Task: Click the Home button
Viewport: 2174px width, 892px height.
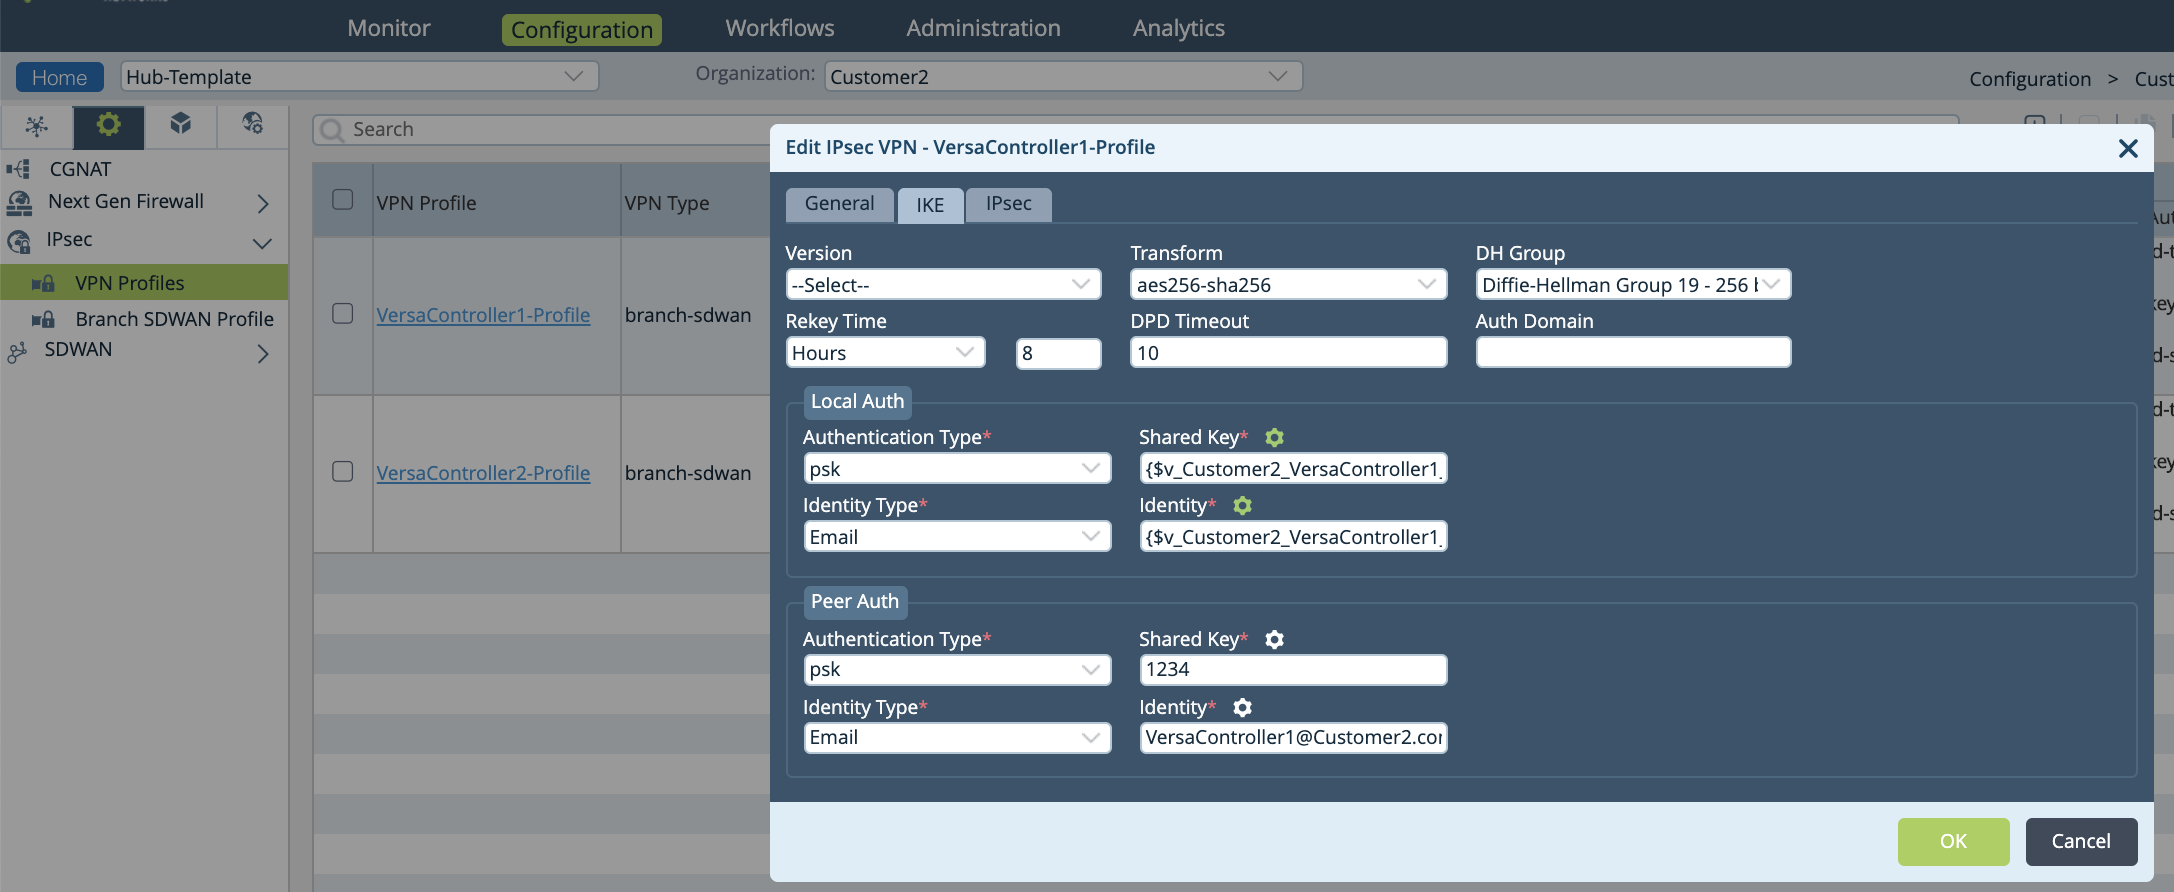Action: 59,77
